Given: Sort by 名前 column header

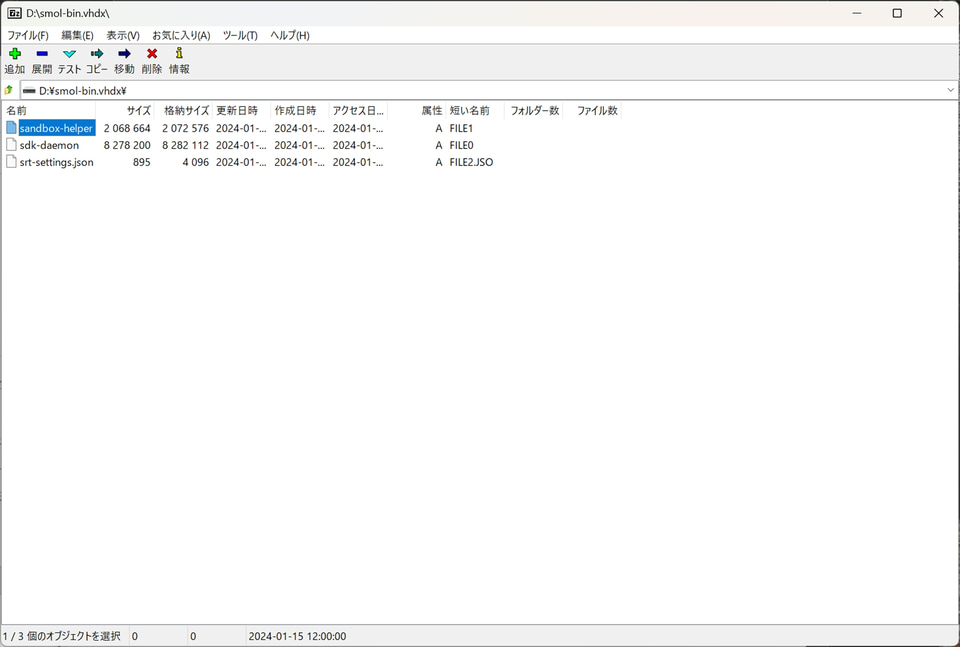Looking at the screenshot, I should pyautogui.click(x=49, y=111).
